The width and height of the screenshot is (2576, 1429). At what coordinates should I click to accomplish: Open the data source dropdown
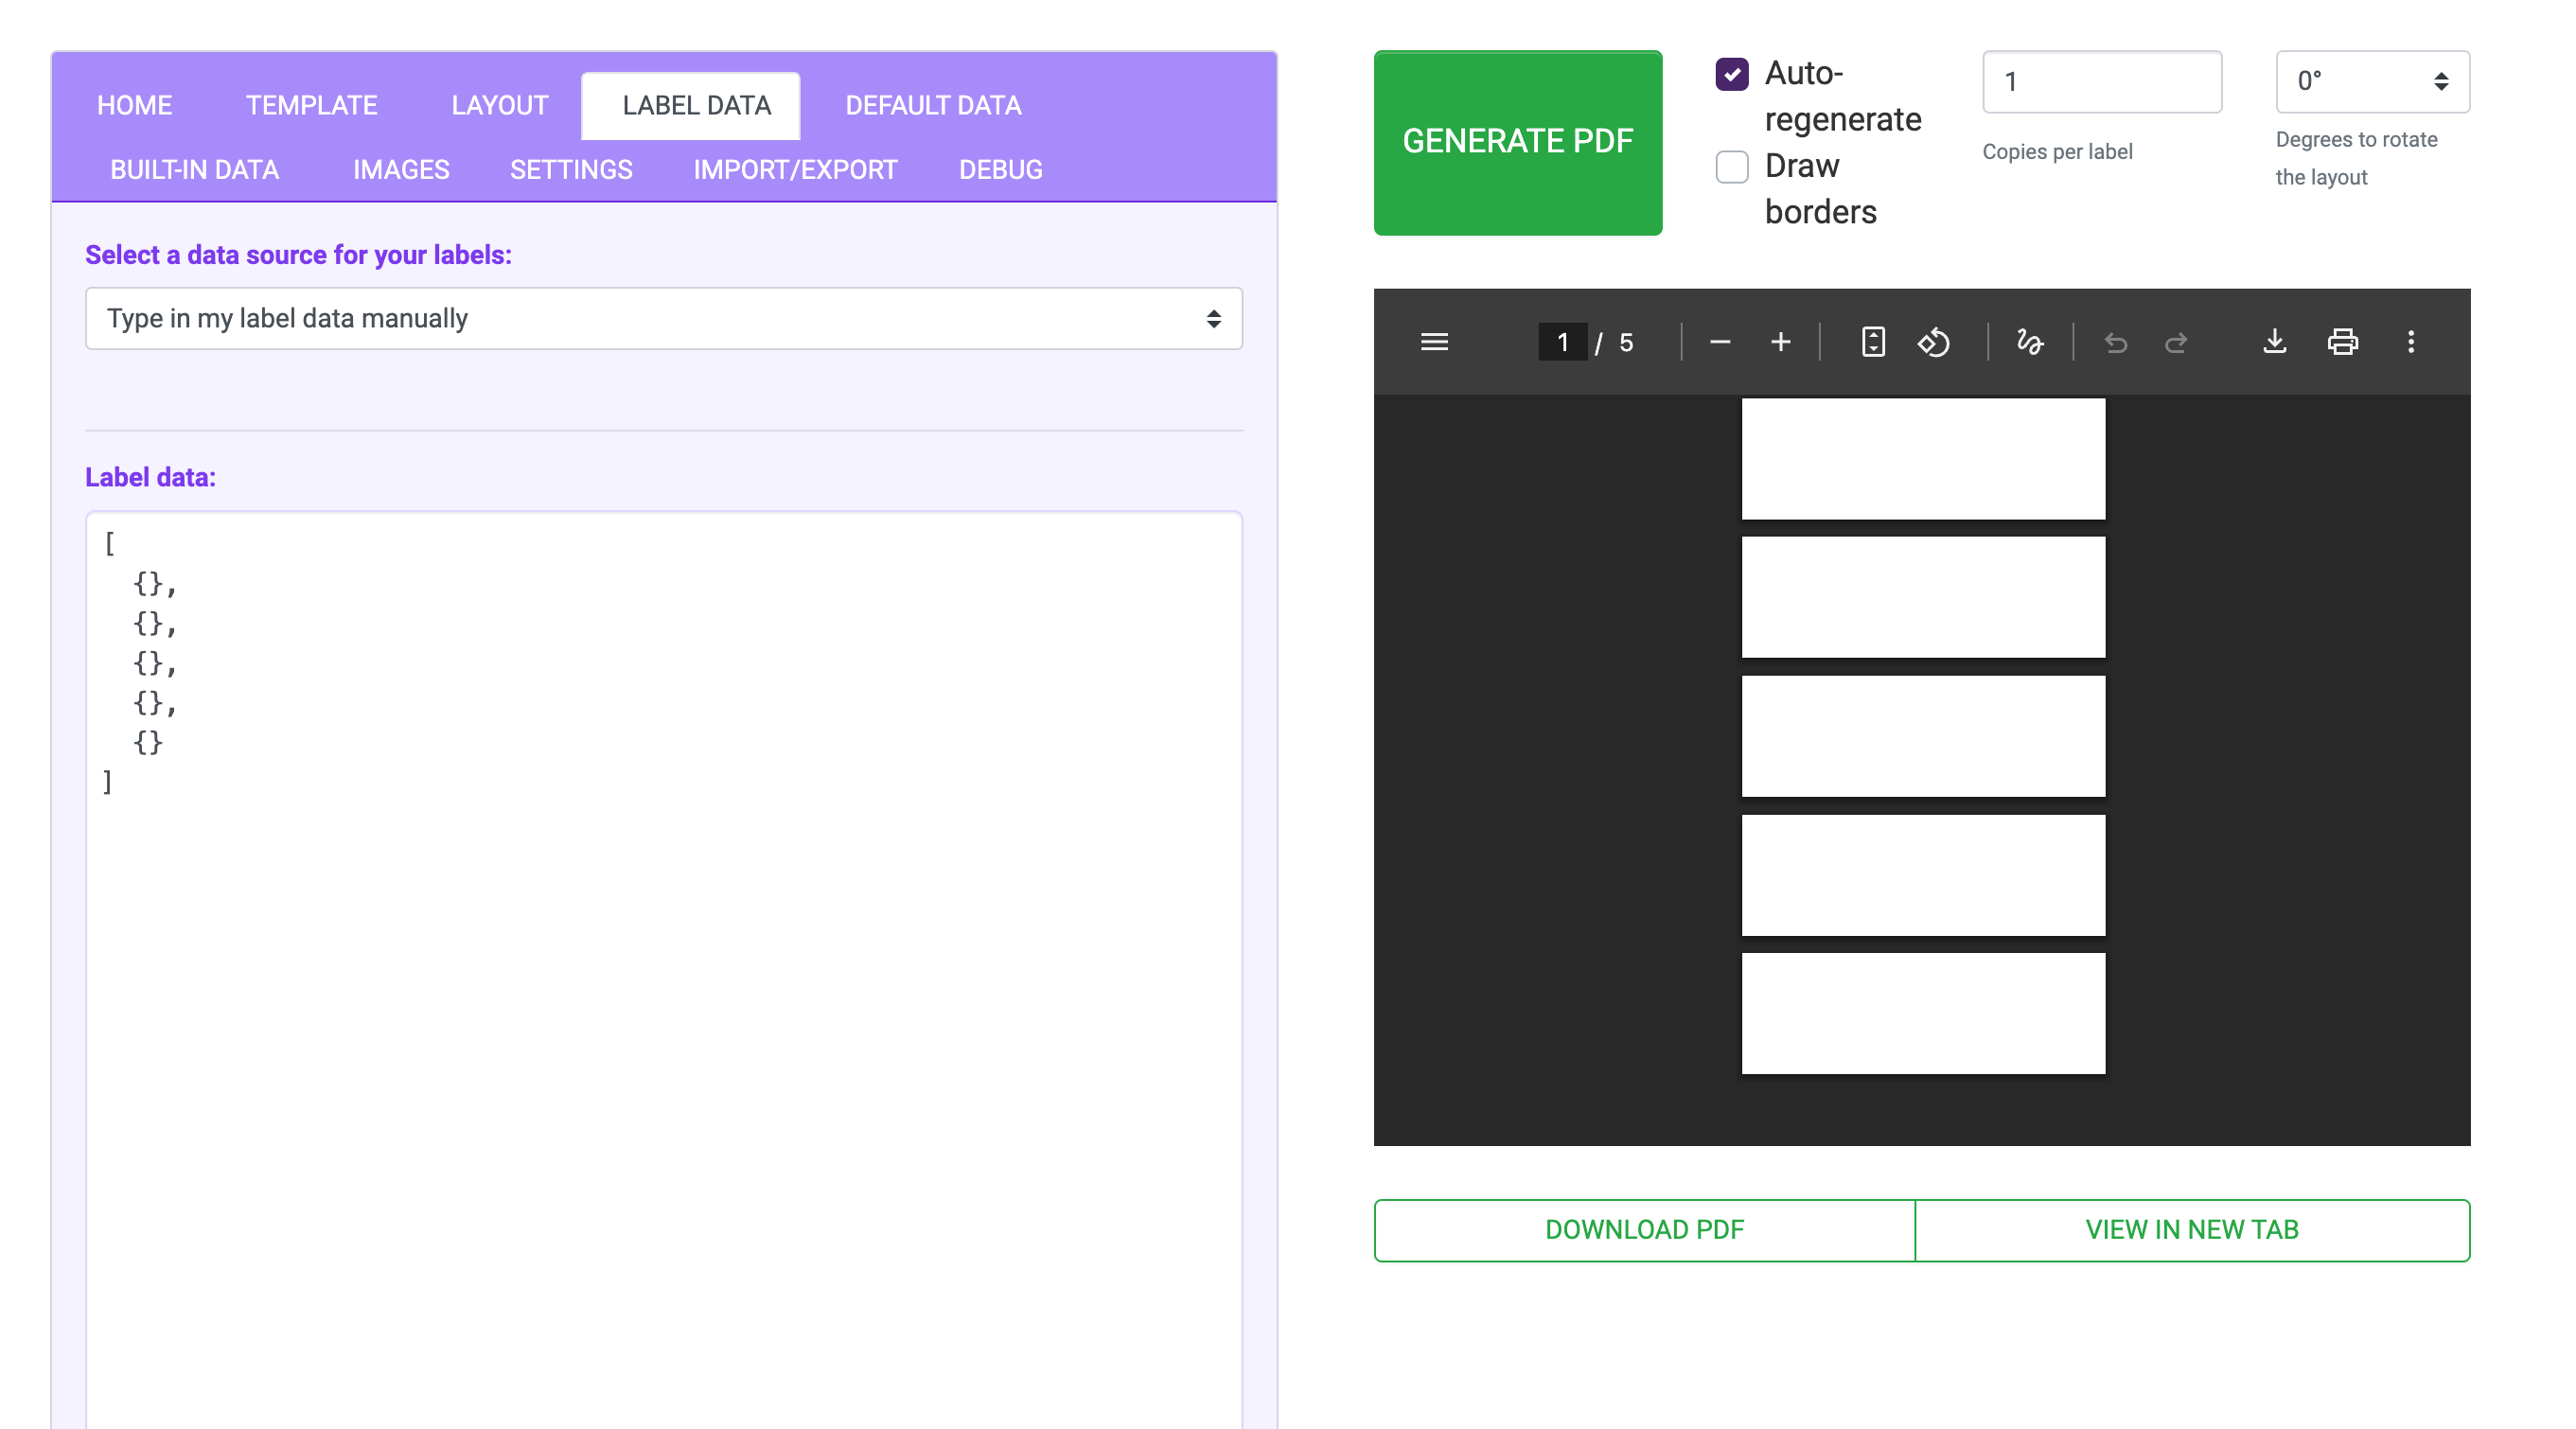663,318
